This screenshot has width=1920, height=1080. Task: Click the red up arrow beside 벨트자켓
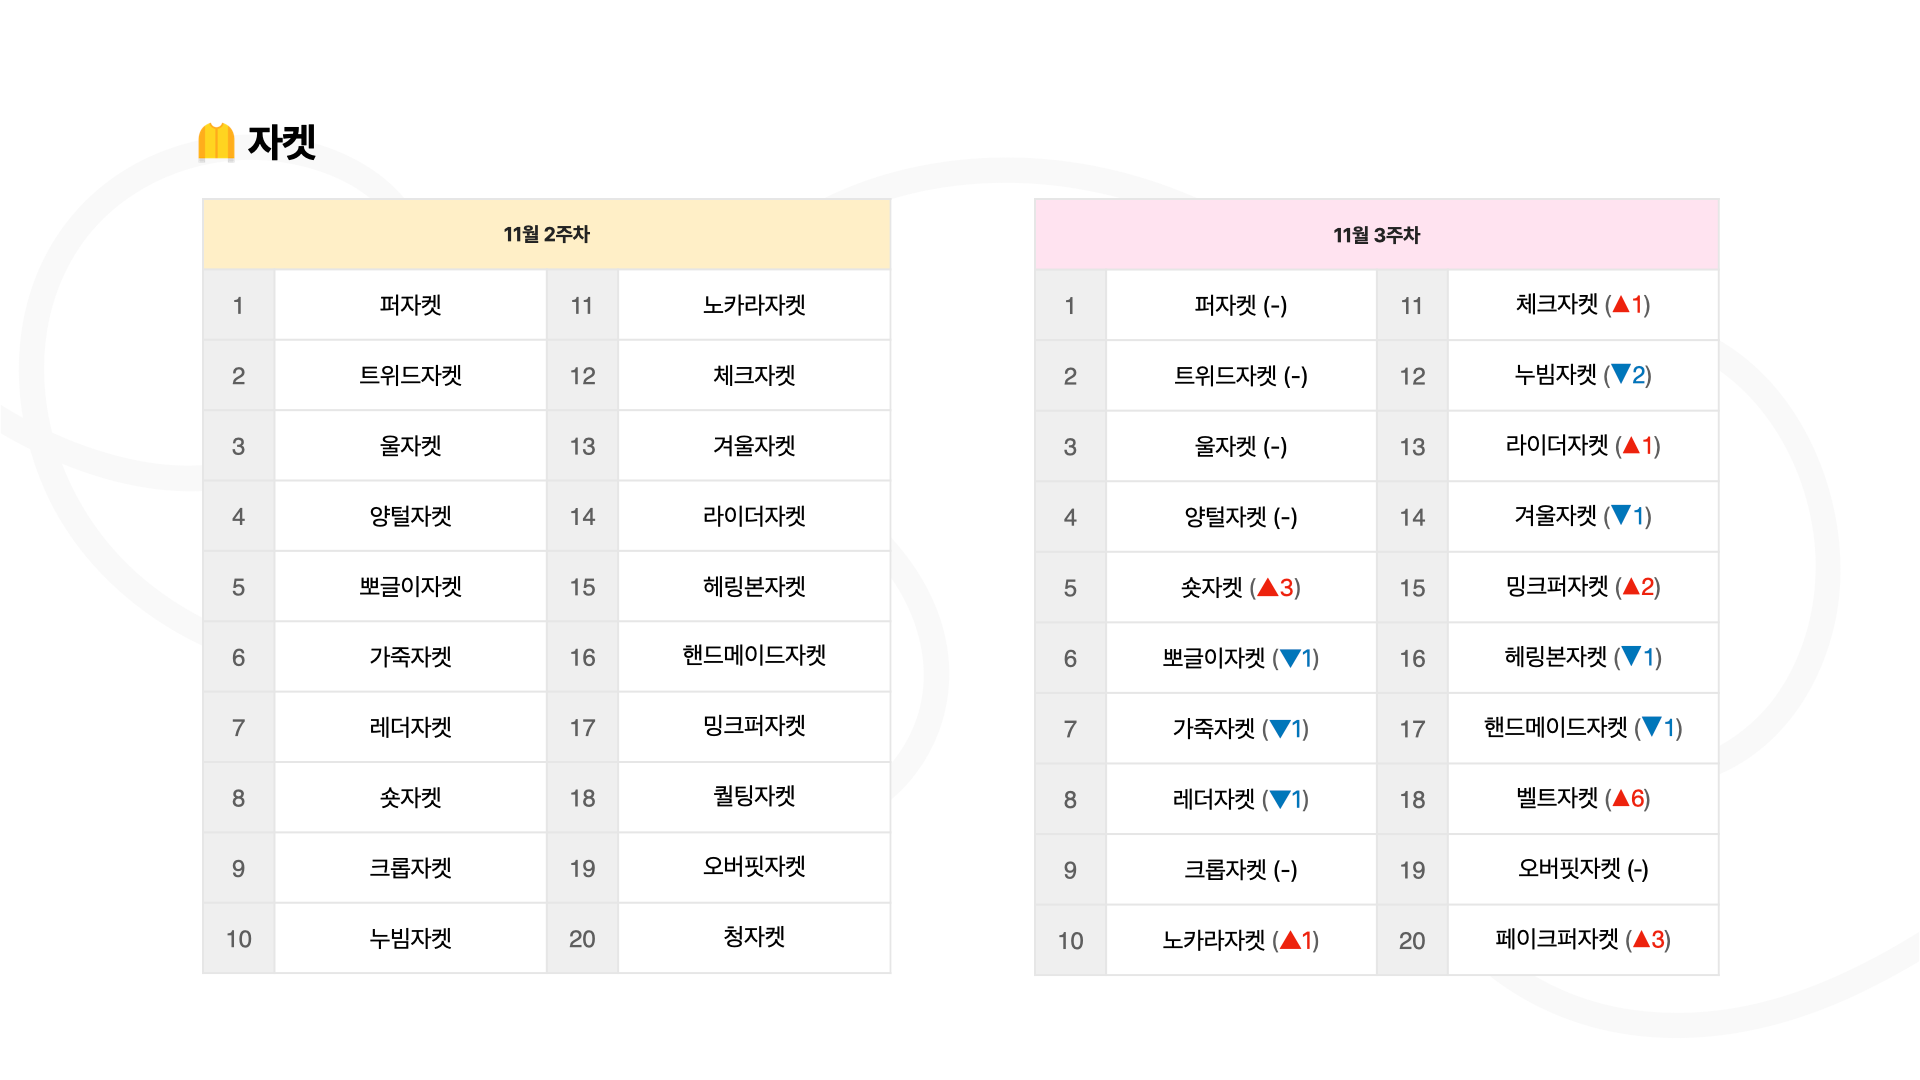click(1621, 798)
